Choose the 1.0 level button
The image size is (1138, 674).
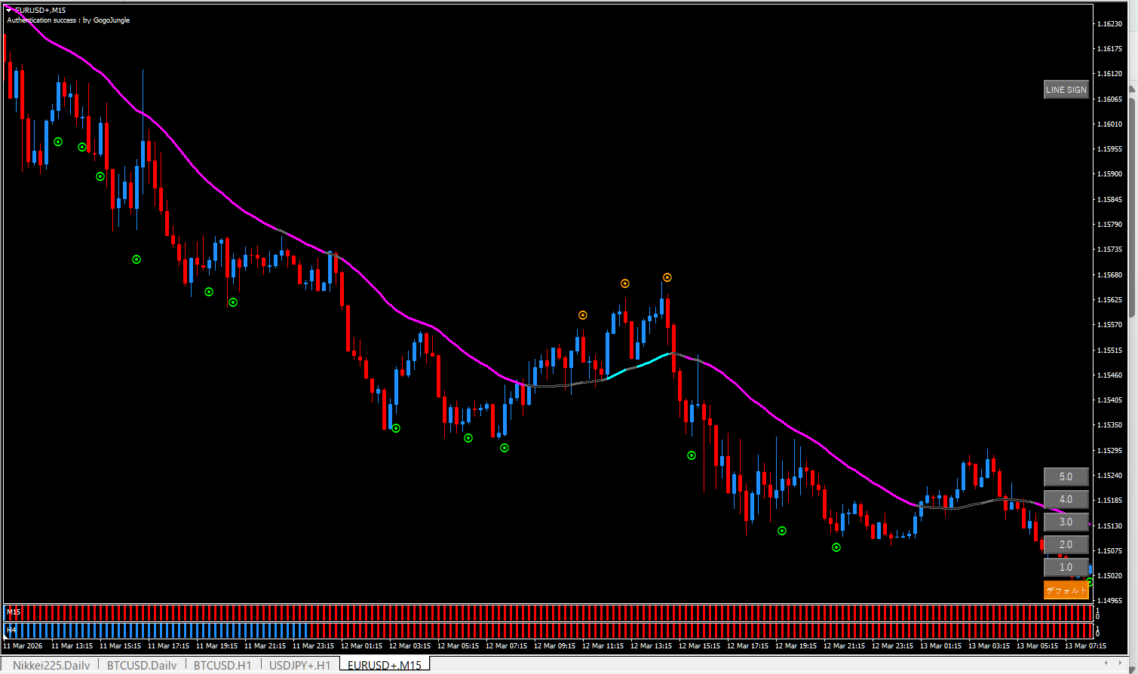(1065, 567)
